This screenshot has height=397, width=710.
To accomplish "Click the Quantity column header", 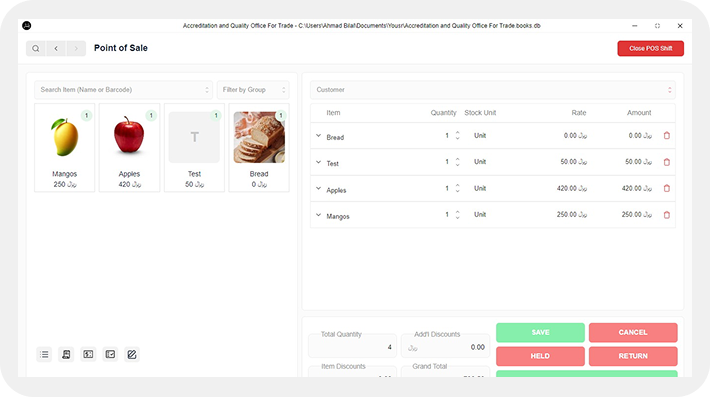I will [443, 113].
